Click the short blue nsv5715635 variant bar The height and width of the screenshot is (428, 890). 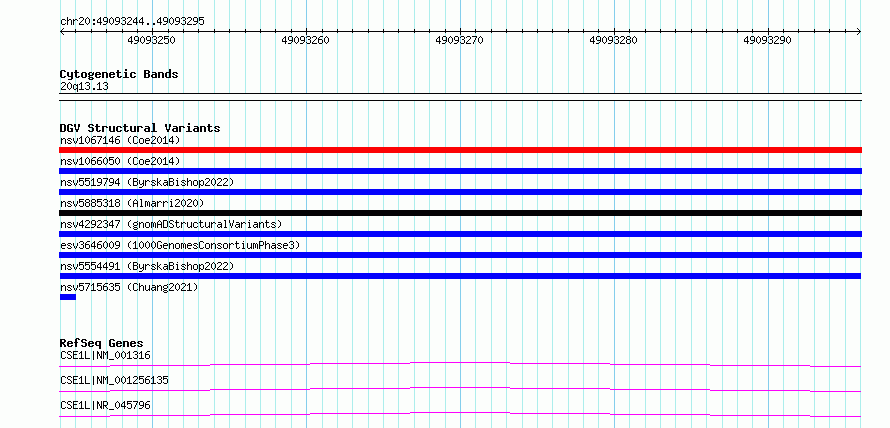click(x=68, y=297)
